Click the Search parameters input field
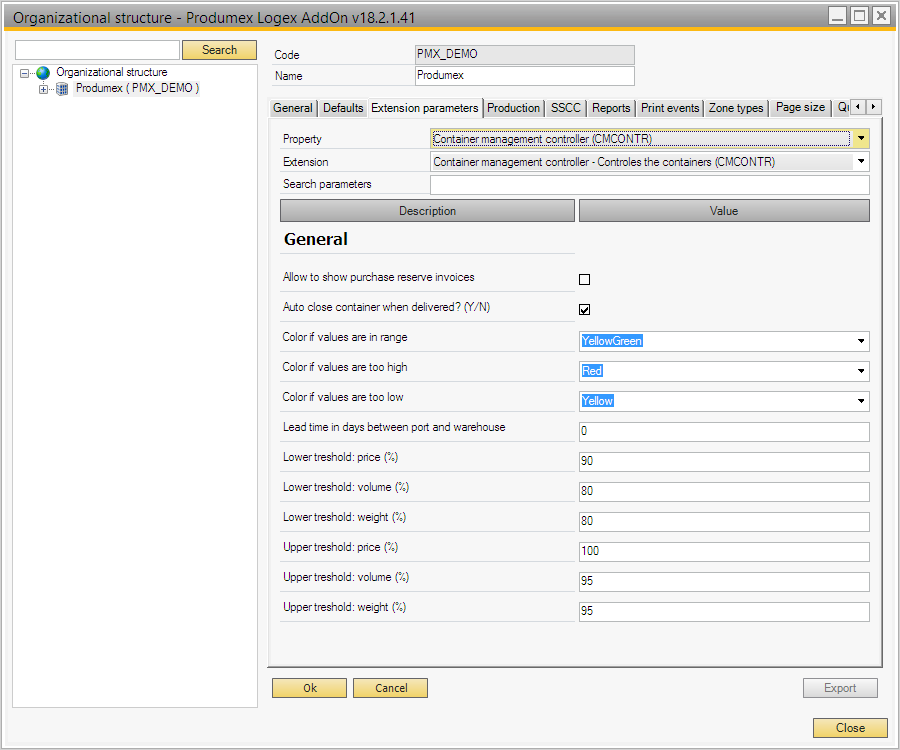Image resolution: width=900 pixels, height=750 pixels. 649,185
